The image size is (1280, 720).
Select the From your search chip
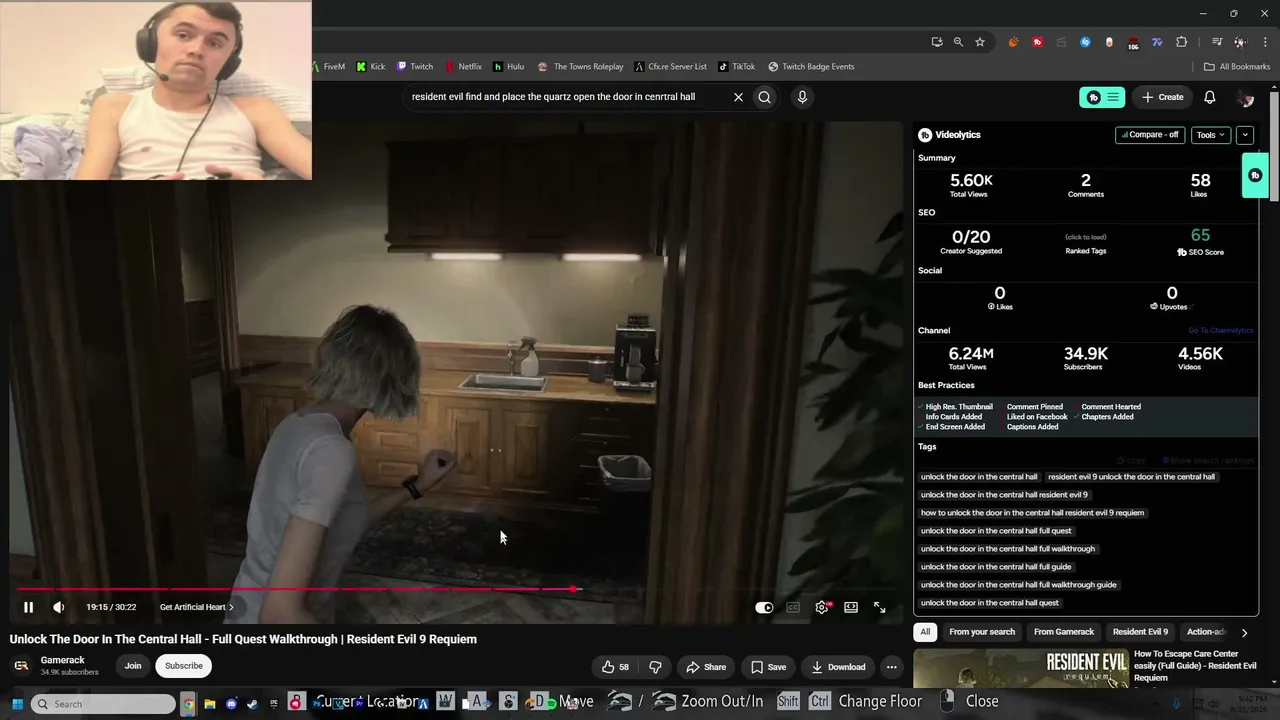point(982,632)
